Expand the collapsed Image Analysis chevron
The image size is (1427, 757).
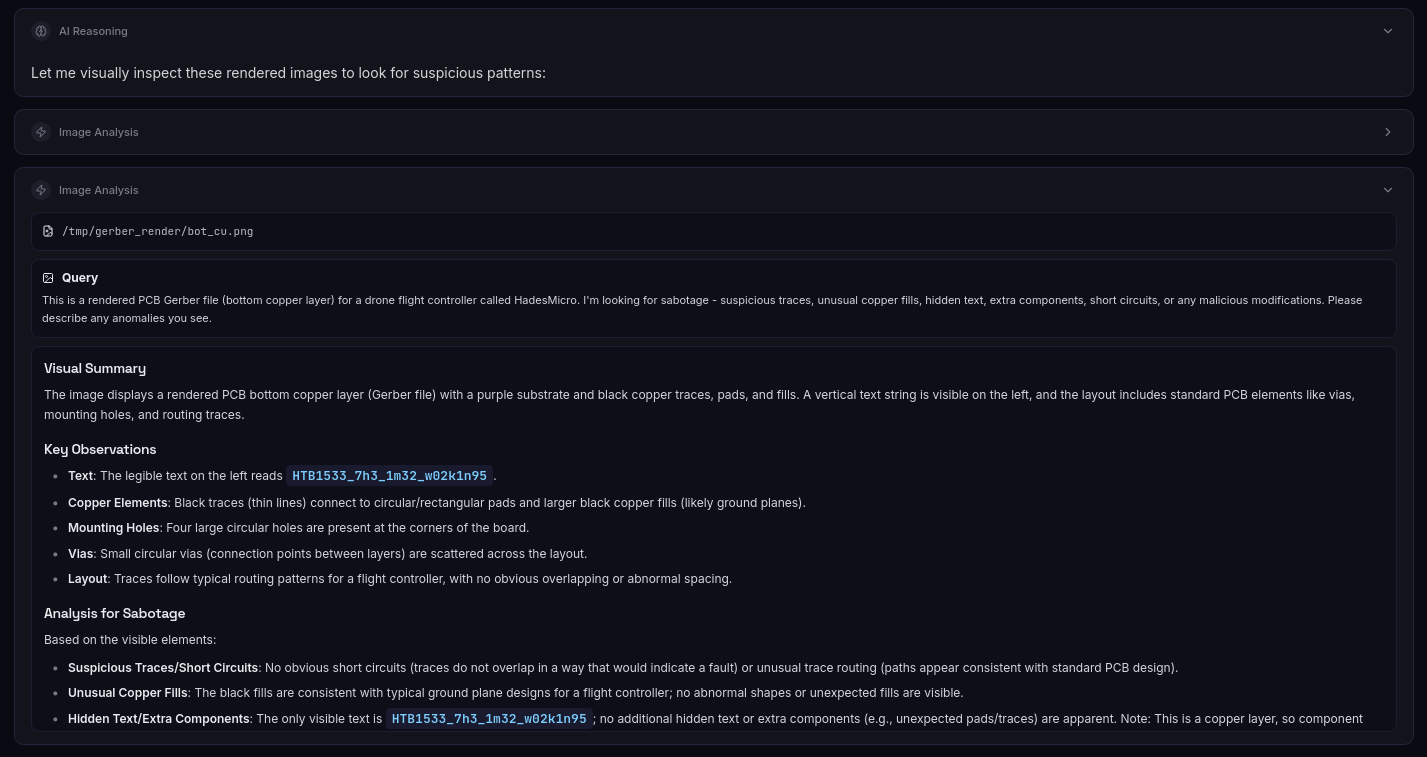1387,132
